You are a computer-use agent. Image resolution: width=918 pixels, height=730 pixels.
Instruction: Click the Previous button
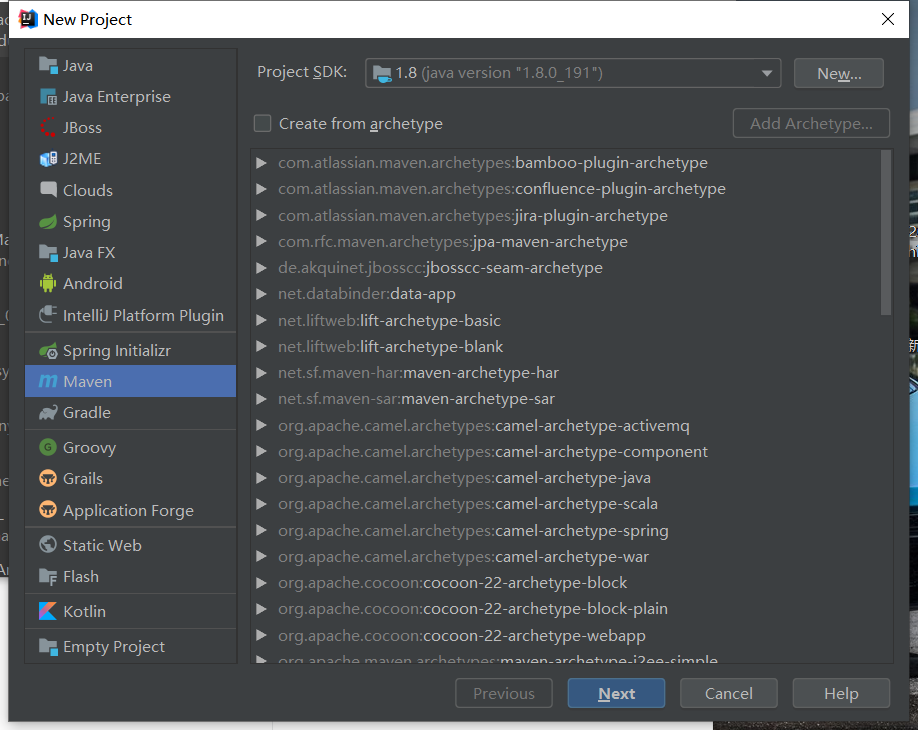pyautogui.click(x=503, y=693)
